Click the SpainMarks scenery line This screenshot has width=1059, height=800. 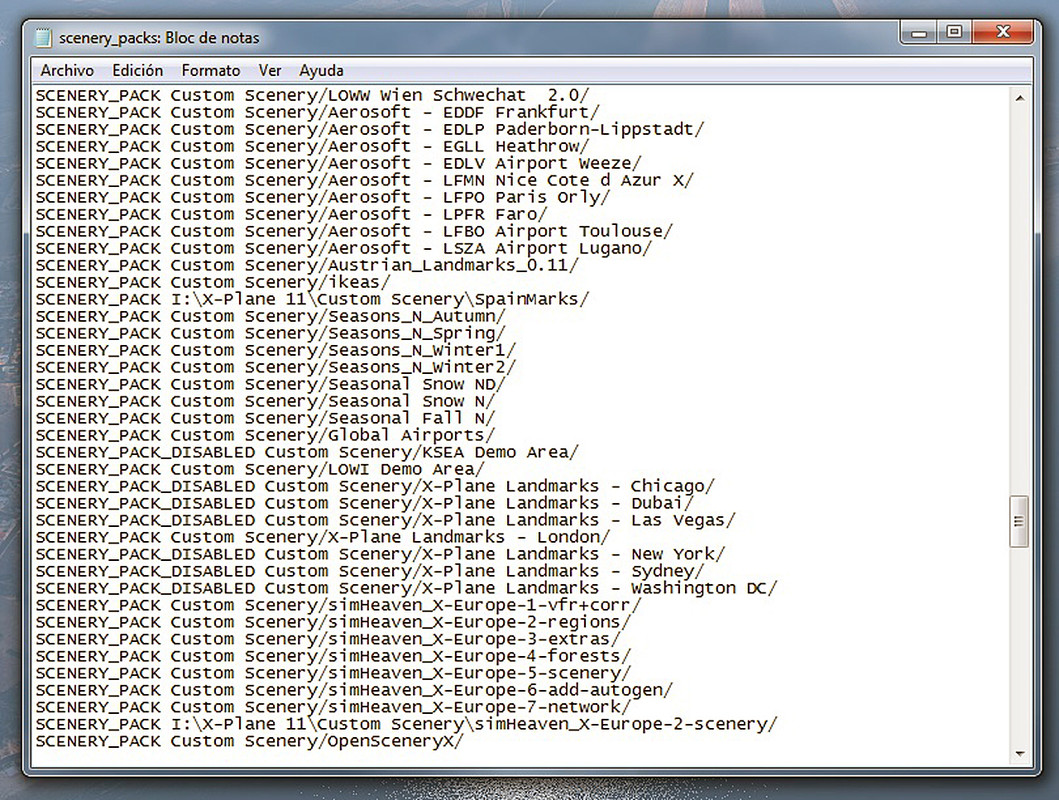[313, 299]
